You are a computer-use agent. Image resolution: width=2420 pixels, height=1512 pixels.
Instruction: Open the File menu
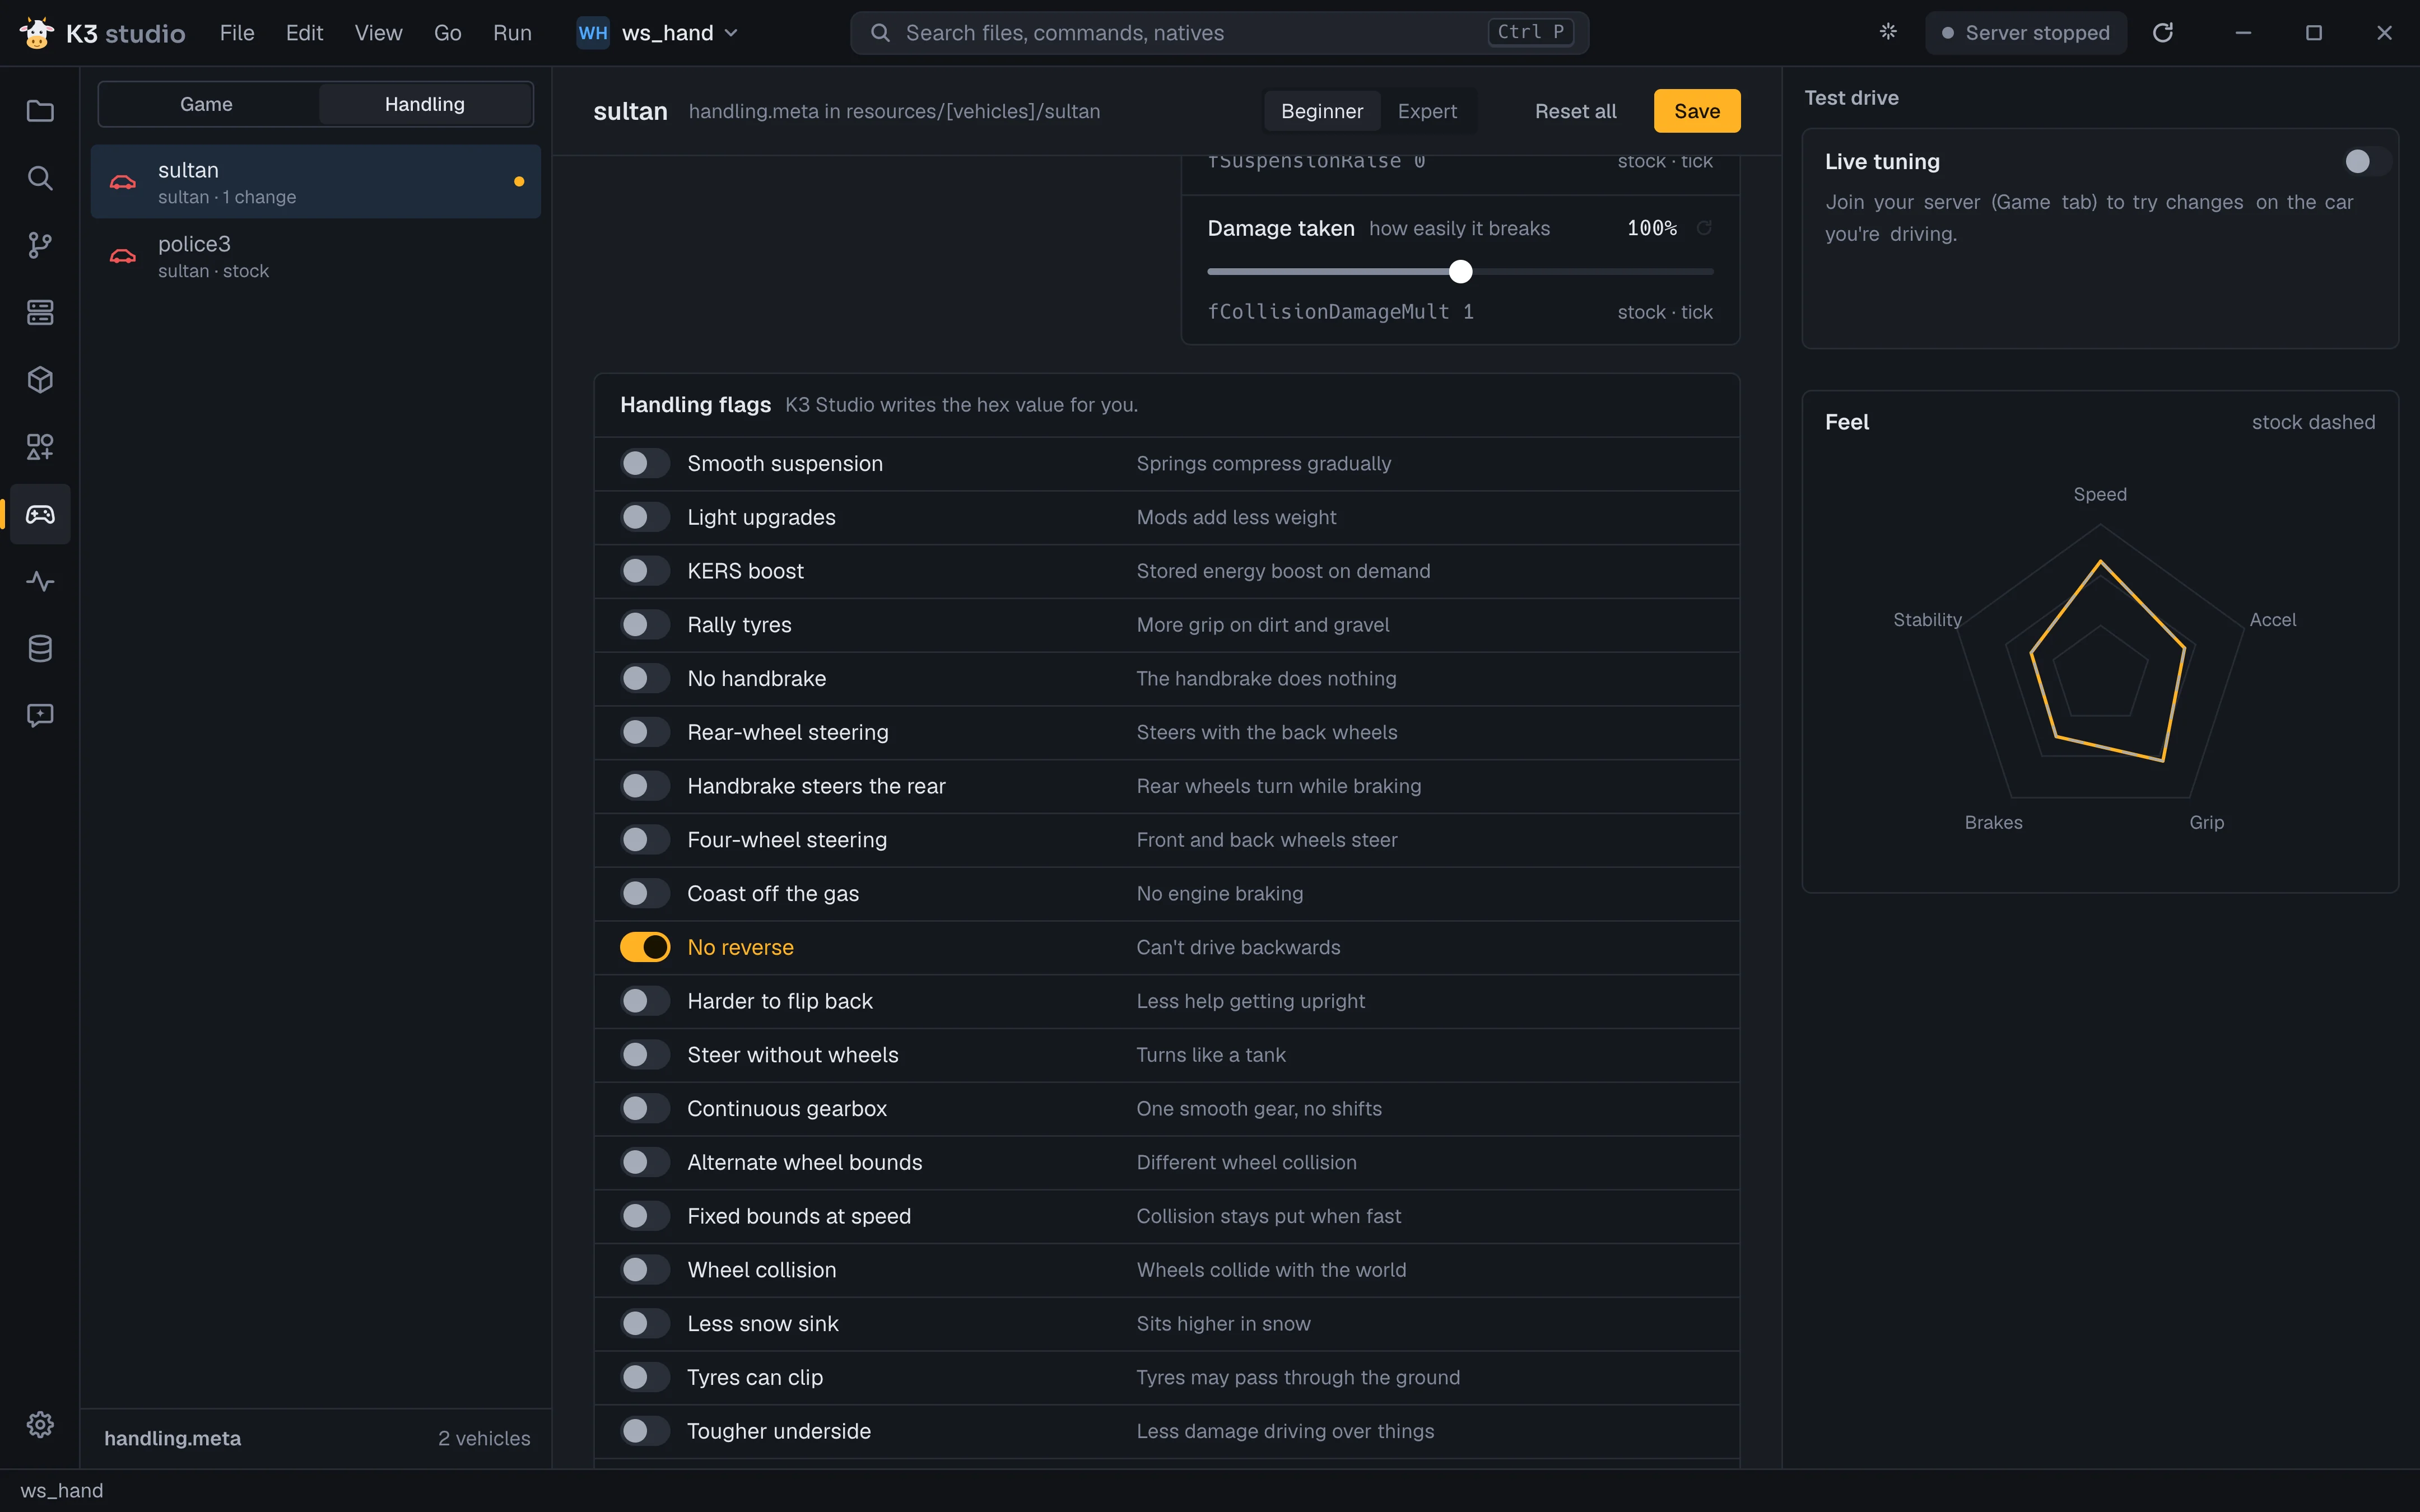pyautogui.click(x=237, y=33)
